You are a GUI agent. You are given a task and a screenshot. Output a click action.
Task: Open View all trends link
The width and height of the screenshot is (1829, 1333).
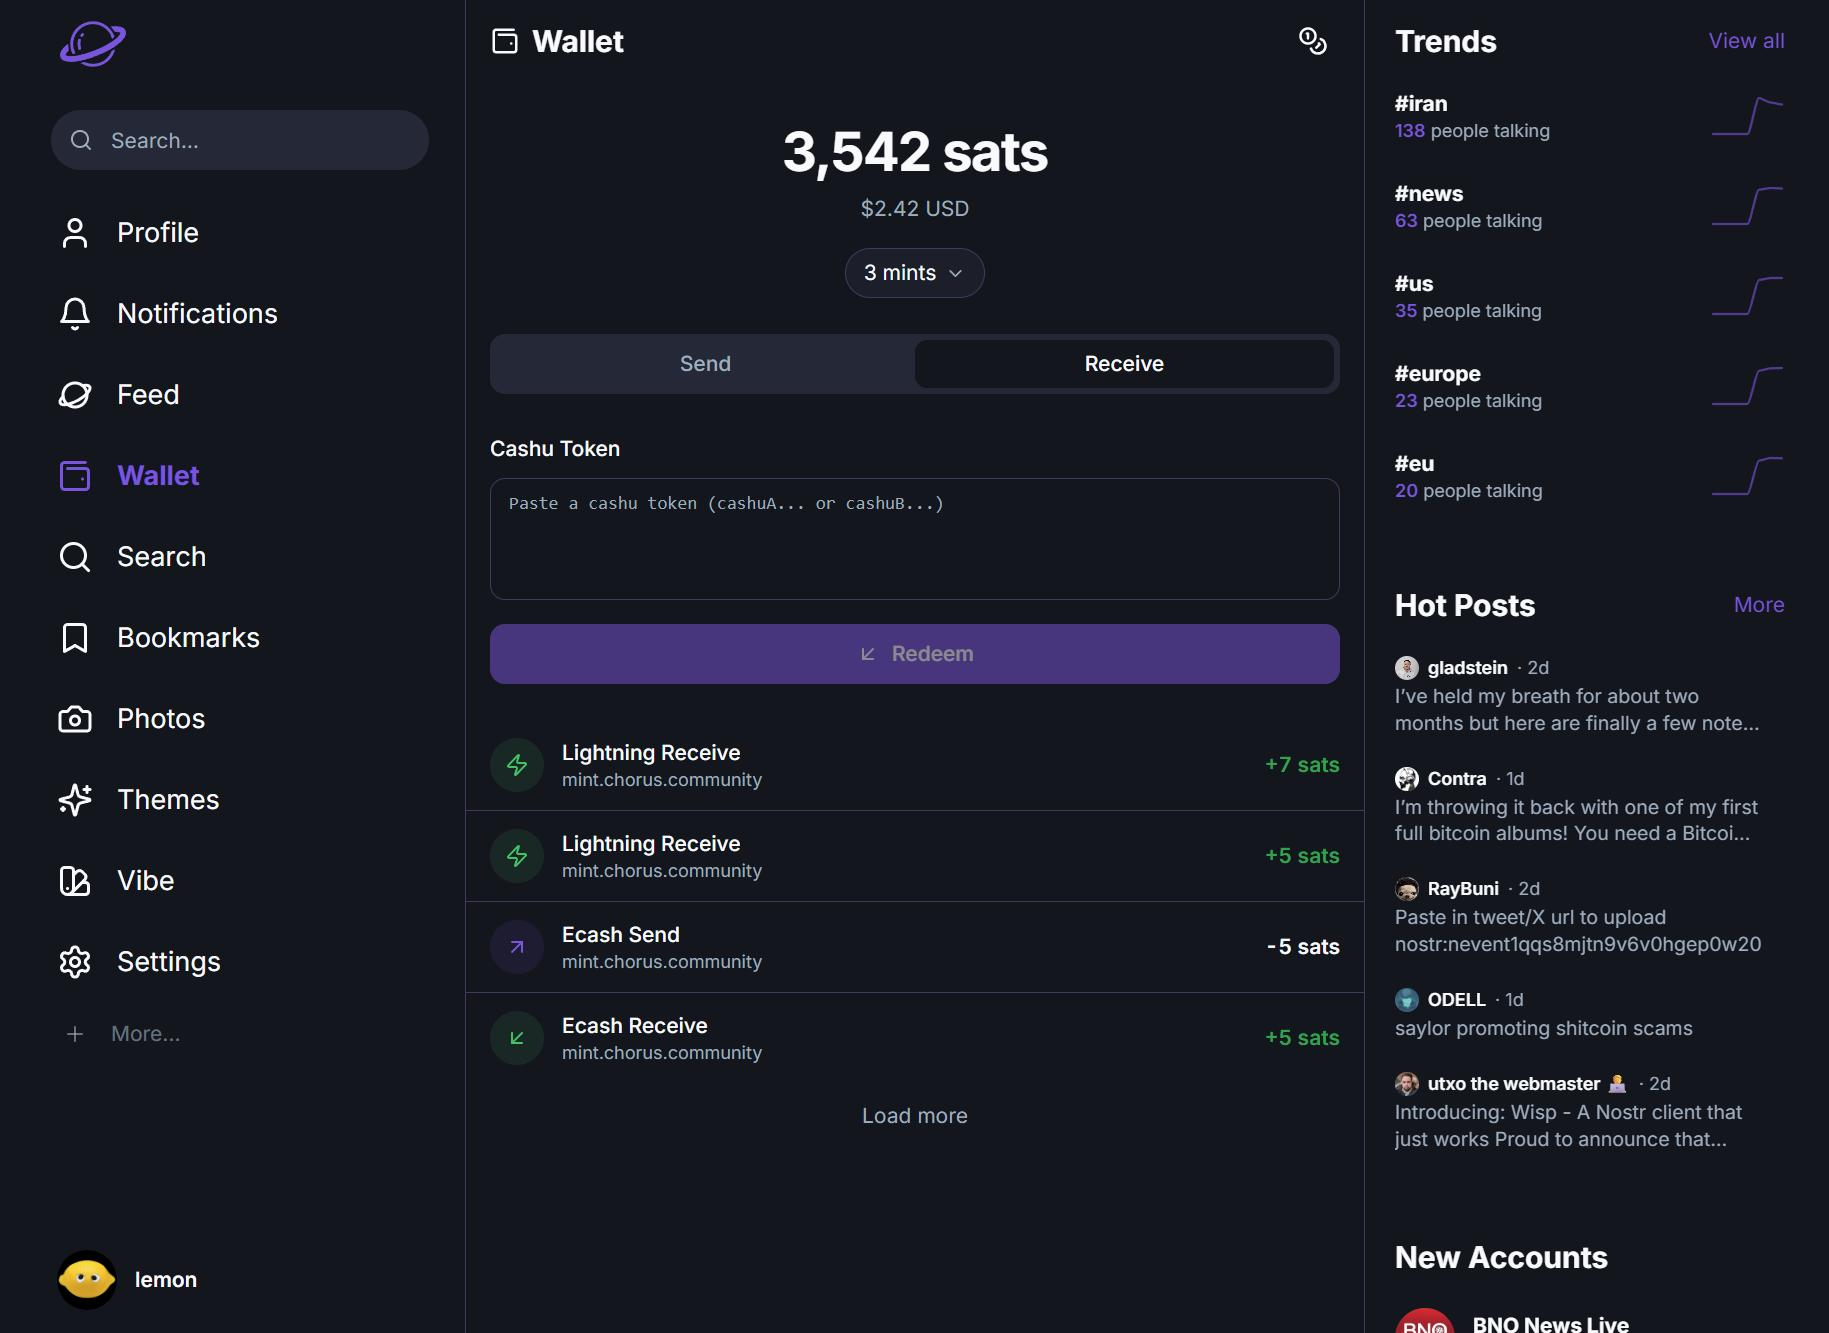click(x=1745, y=41)
